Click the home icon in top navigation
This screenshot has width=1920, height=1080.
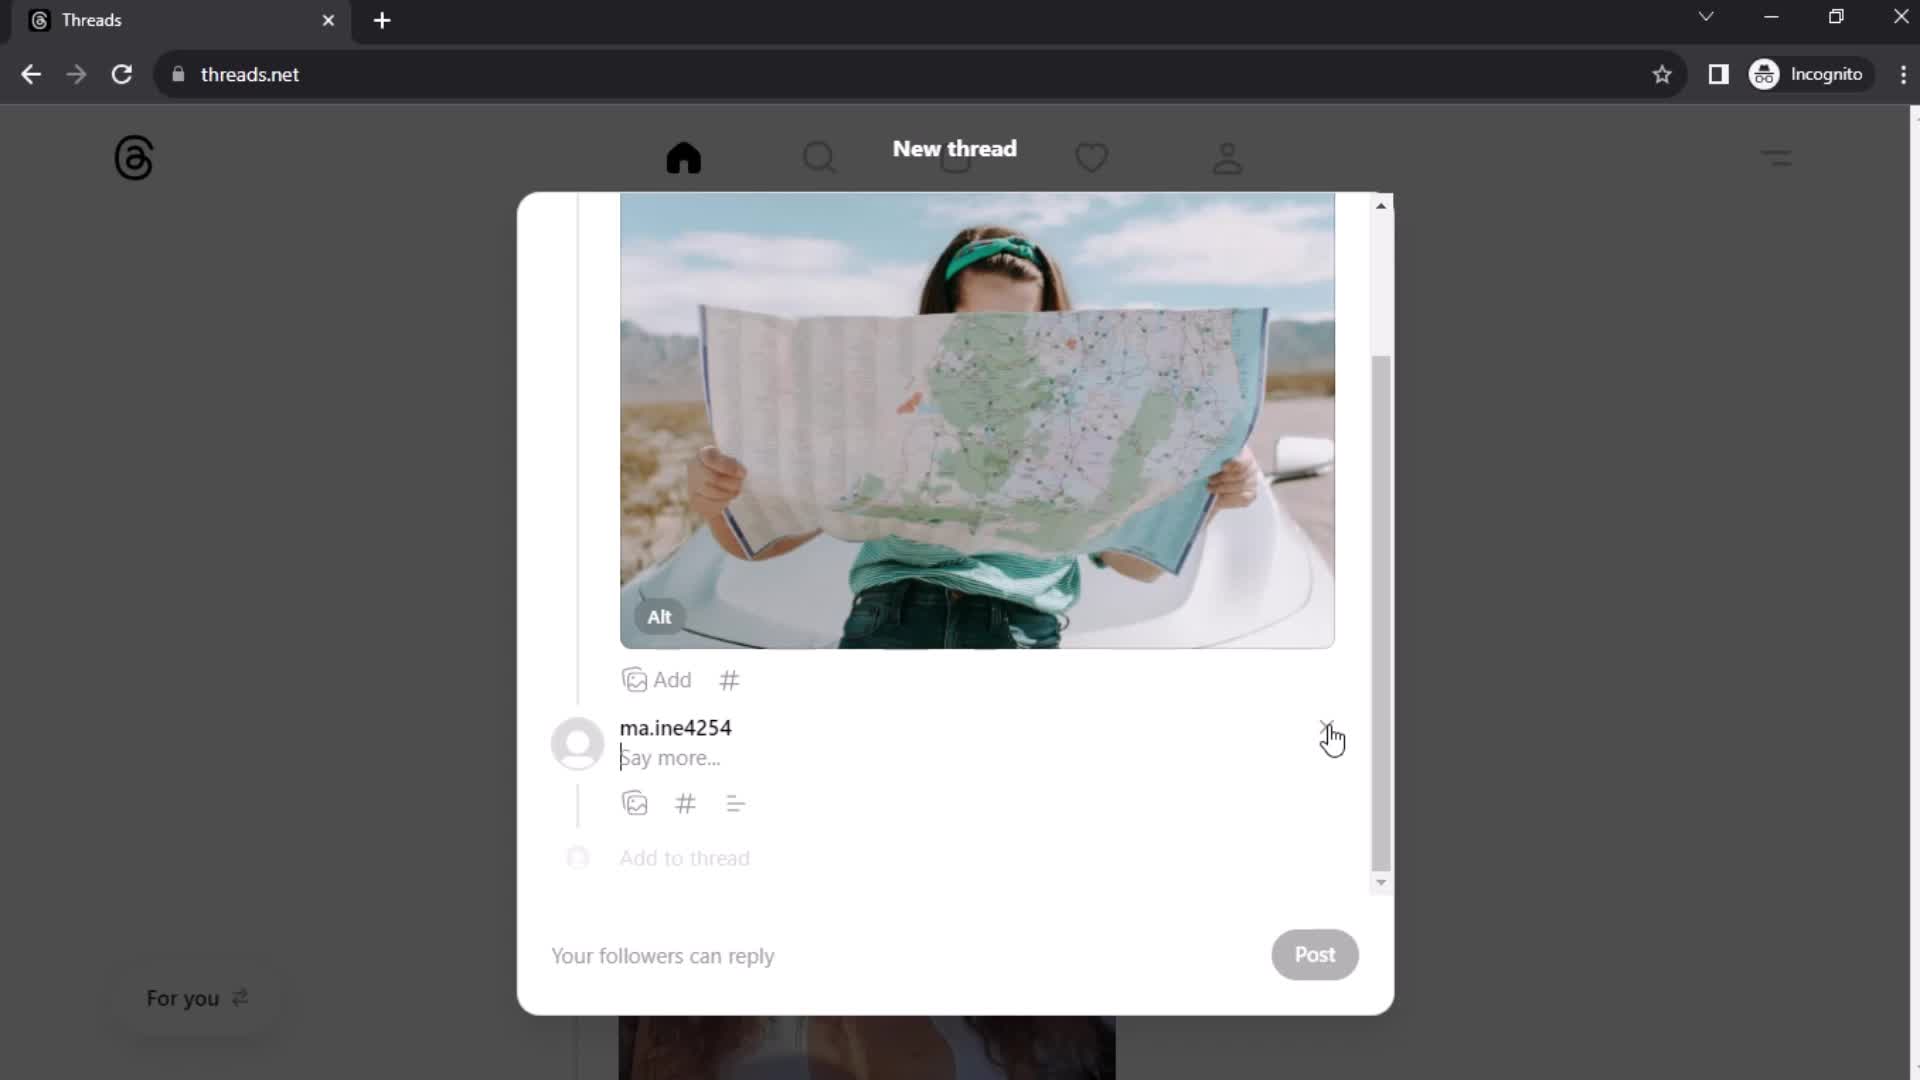[x=686, y=157]
